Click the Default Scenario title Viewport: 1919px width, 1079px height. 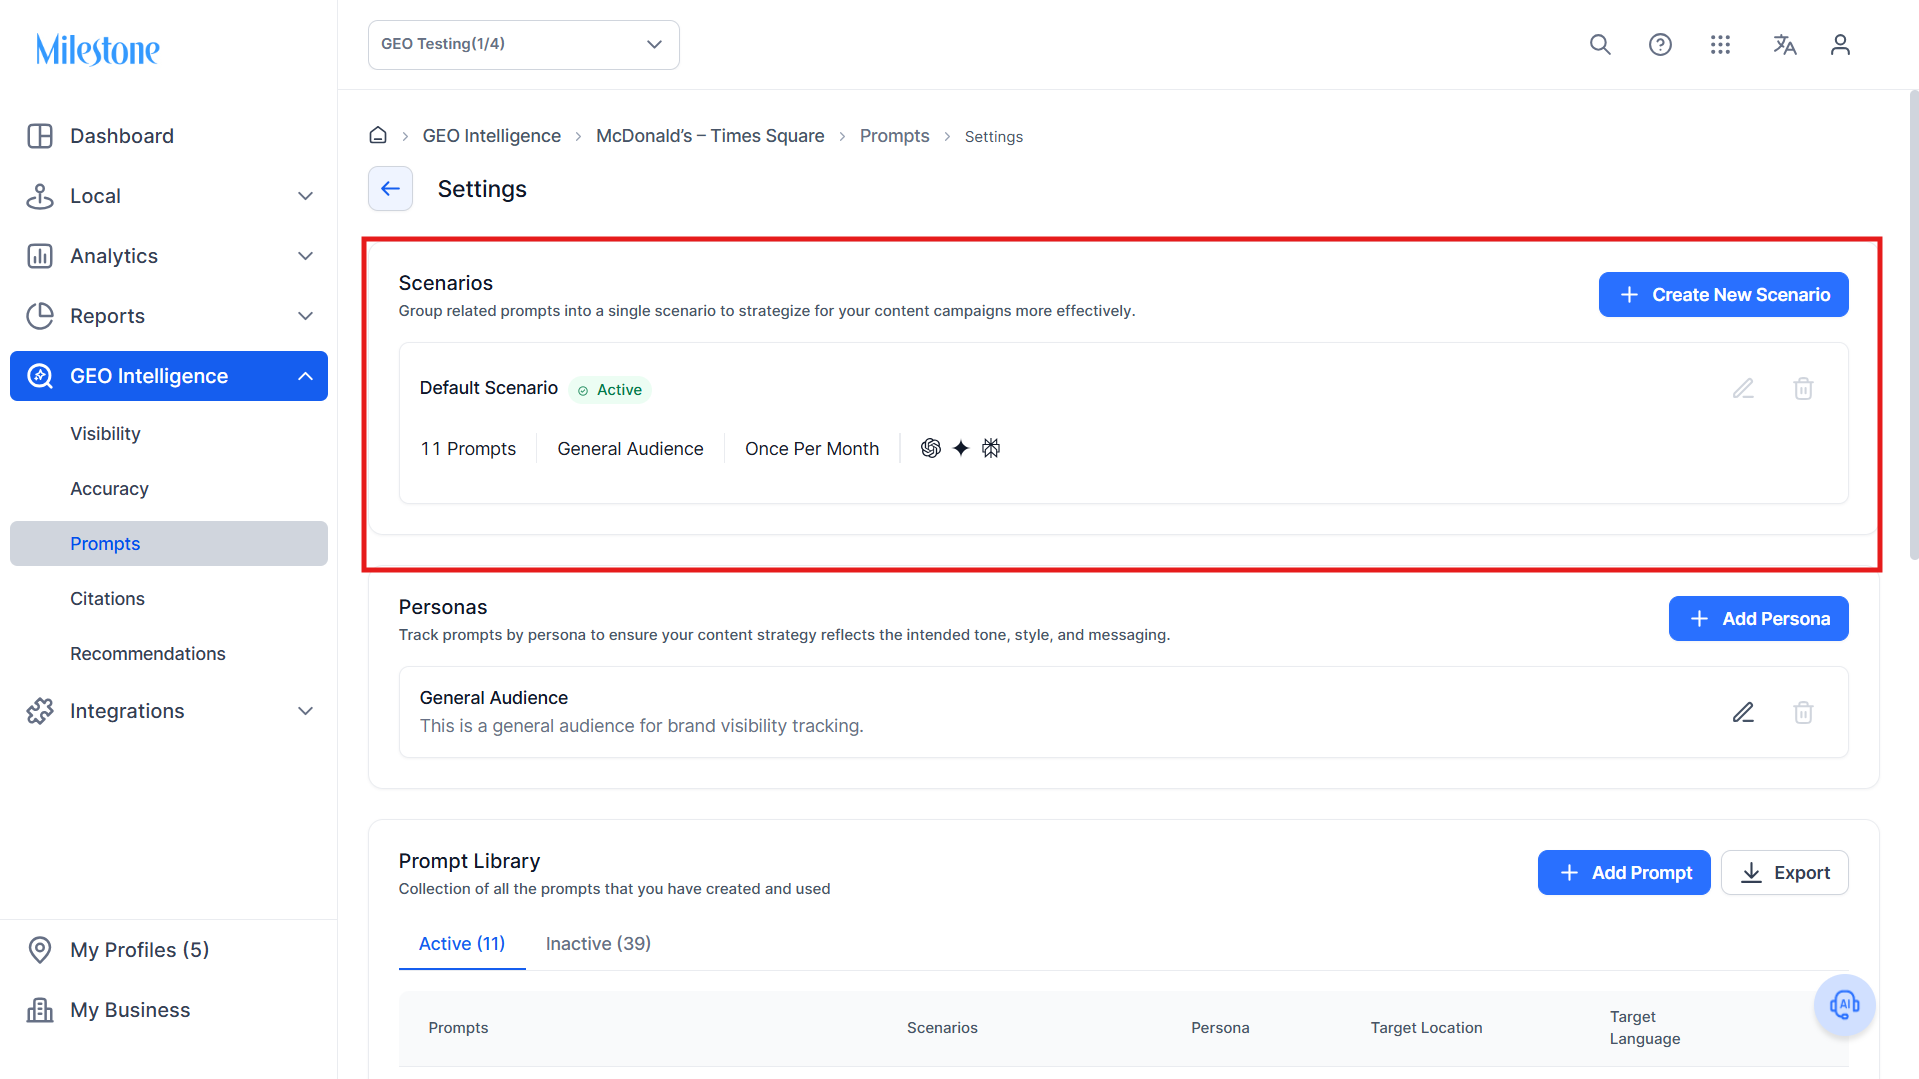pos(489,388)
